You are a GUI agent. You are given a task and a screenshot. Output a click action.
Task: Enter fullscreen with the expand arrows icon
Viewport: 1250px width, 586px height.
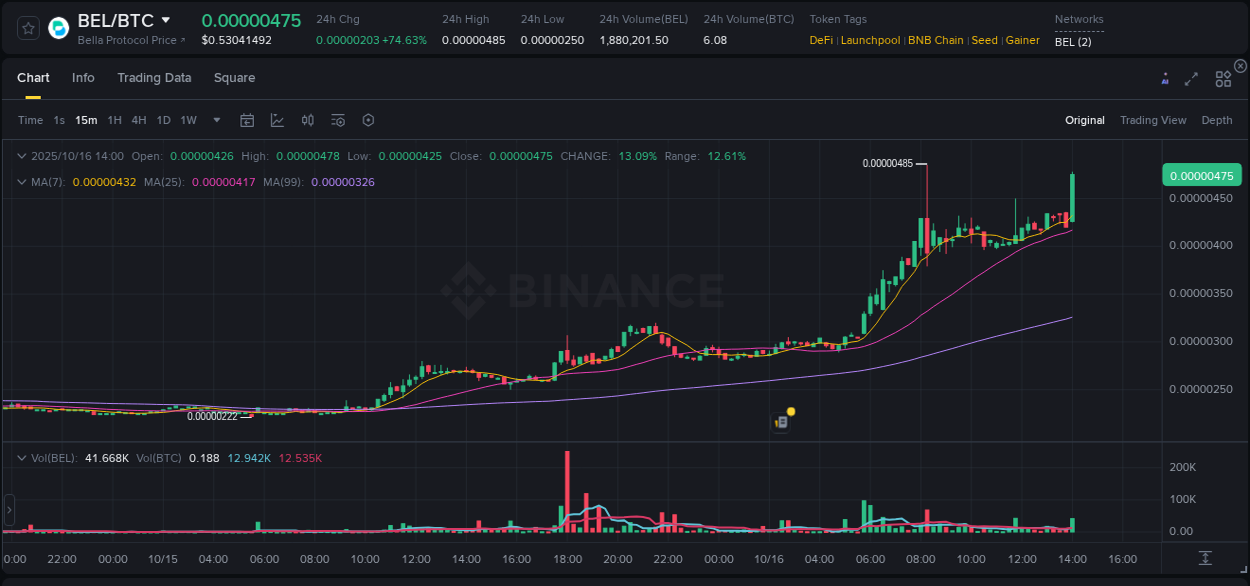tap(1191, 78)
